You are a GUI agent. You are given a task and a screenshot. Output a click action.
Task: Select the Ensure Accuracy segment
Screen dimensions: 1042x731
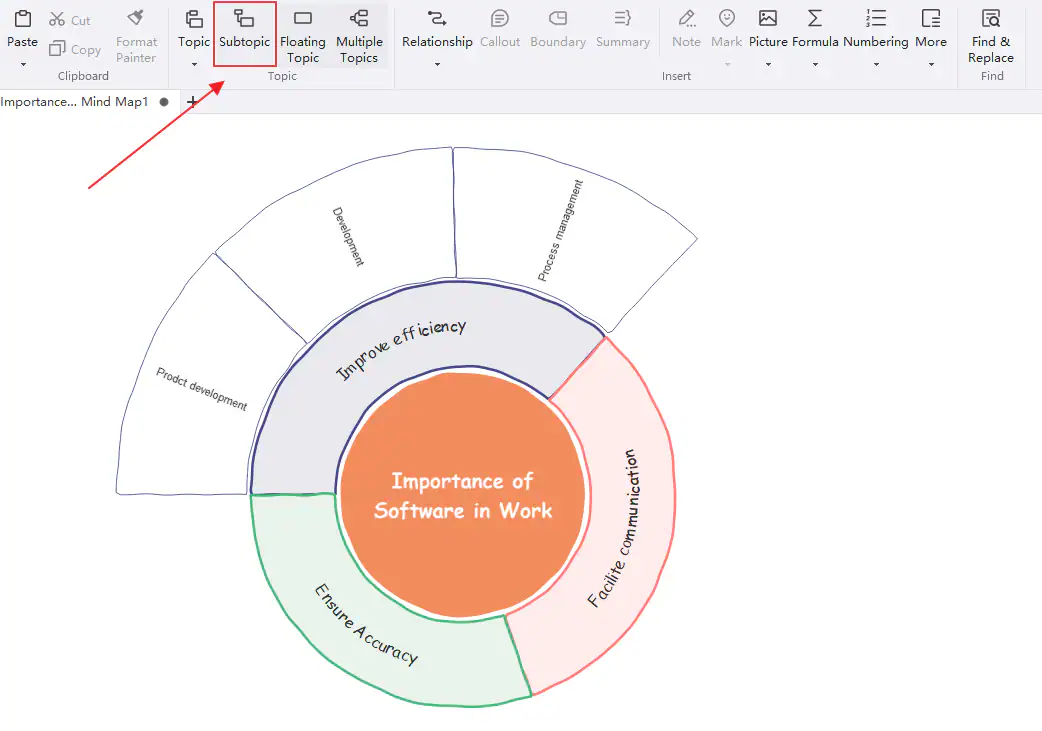coord(365,625)
